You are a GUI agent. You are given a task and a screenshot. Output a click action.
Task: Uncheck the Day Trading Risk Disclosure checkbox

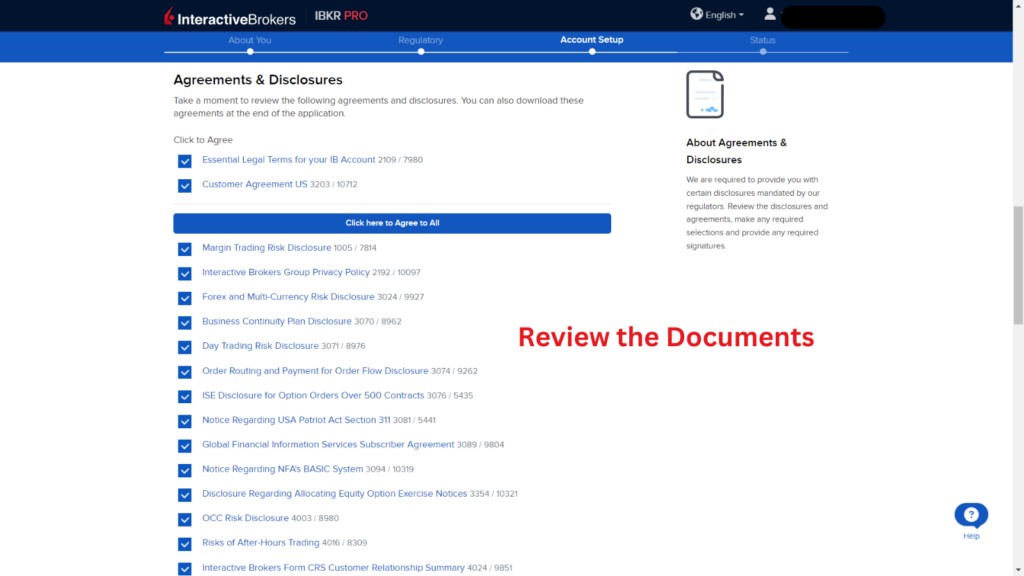[185, 347]
